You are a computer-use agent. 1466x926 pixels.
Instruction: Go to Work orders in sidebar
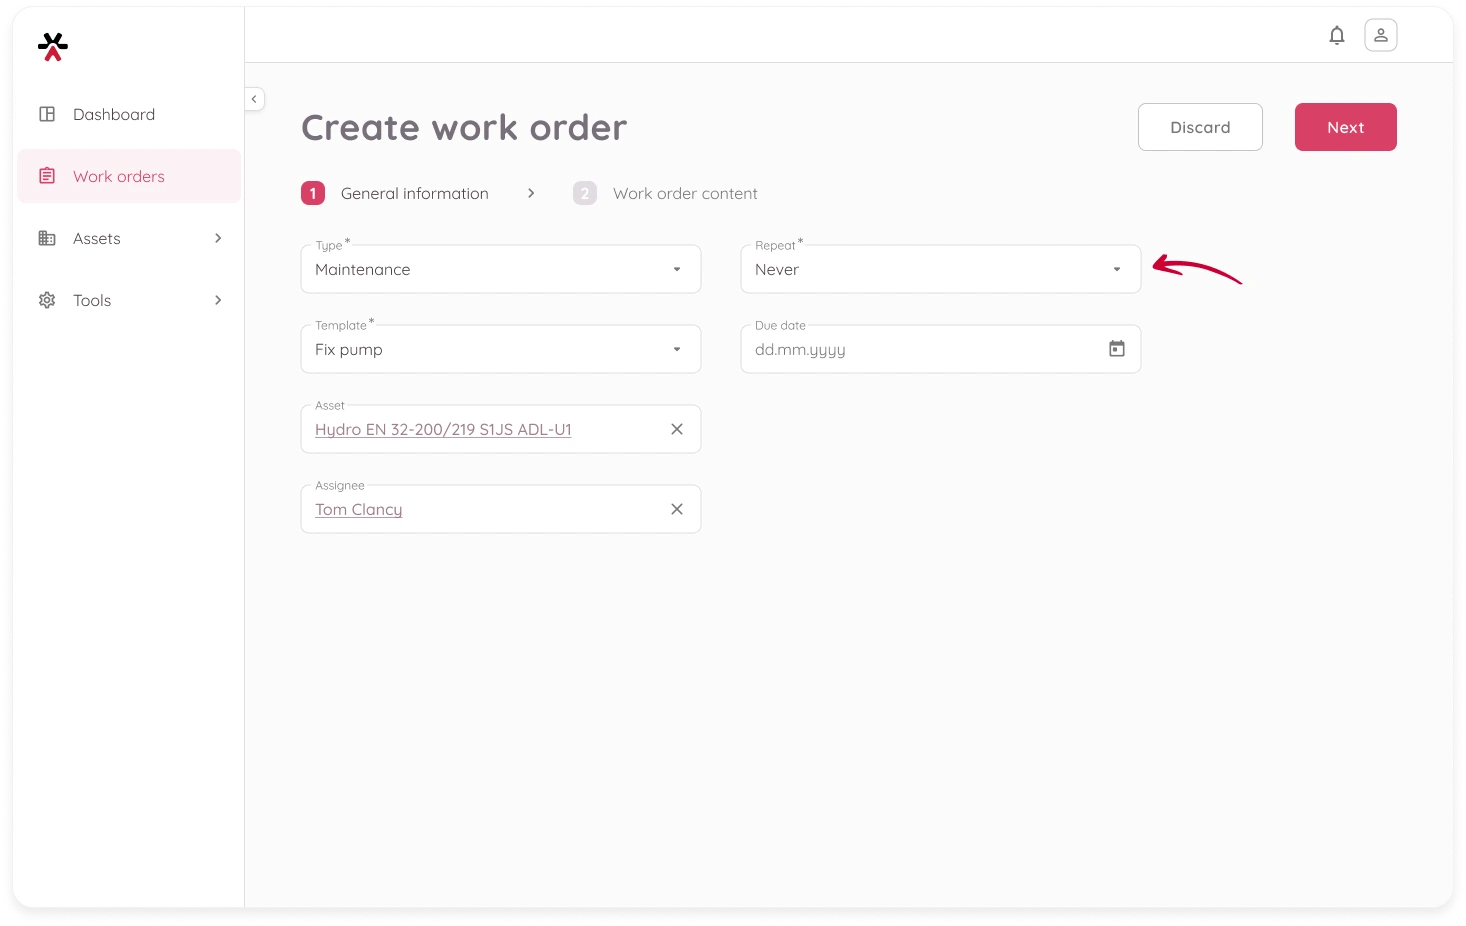[x=119, y=176]
